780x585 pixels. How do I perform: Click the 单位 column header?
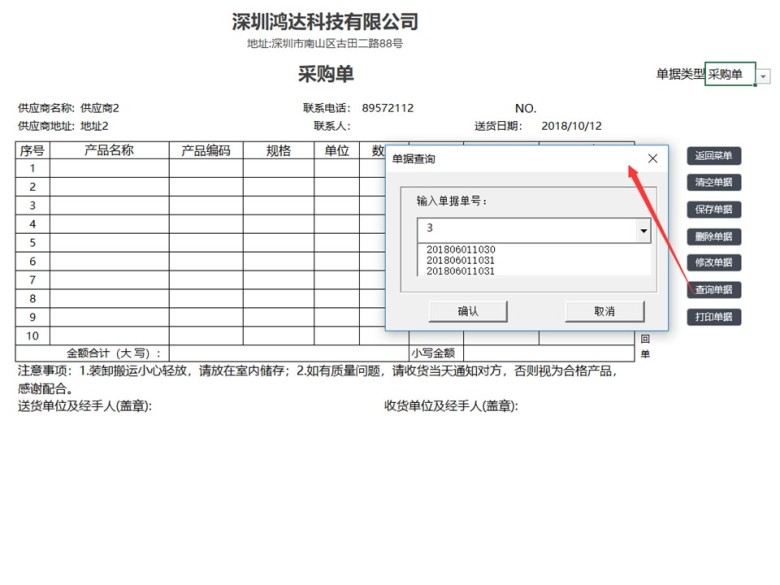337,150
